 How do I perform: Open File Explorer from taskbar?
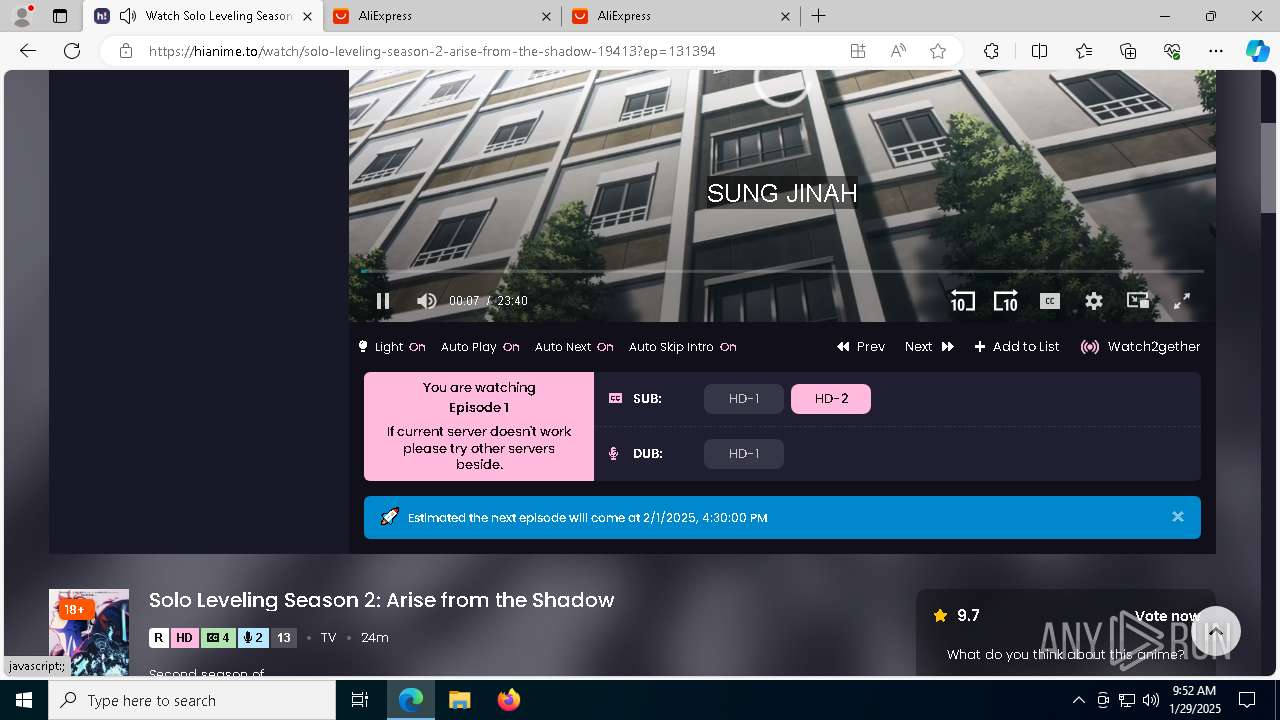pyautogui.click(x=459, y=700)
